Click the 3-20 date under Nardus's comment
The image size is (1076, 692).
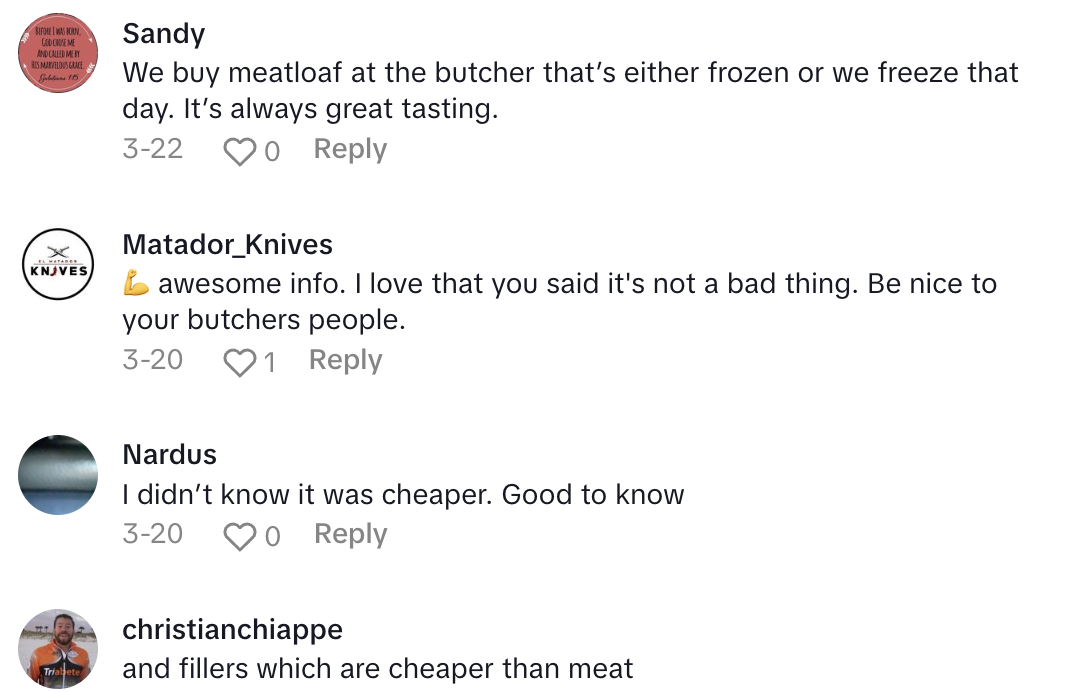[x=152, y=534]
